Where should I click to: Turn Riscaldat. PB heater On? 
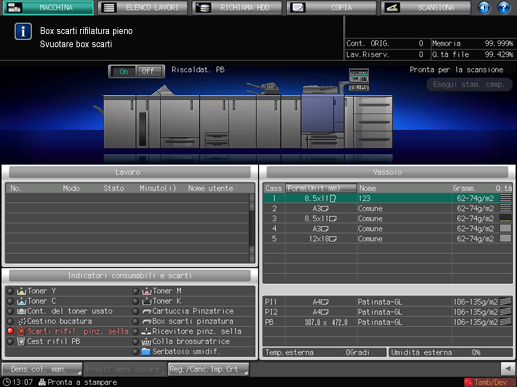123,72
